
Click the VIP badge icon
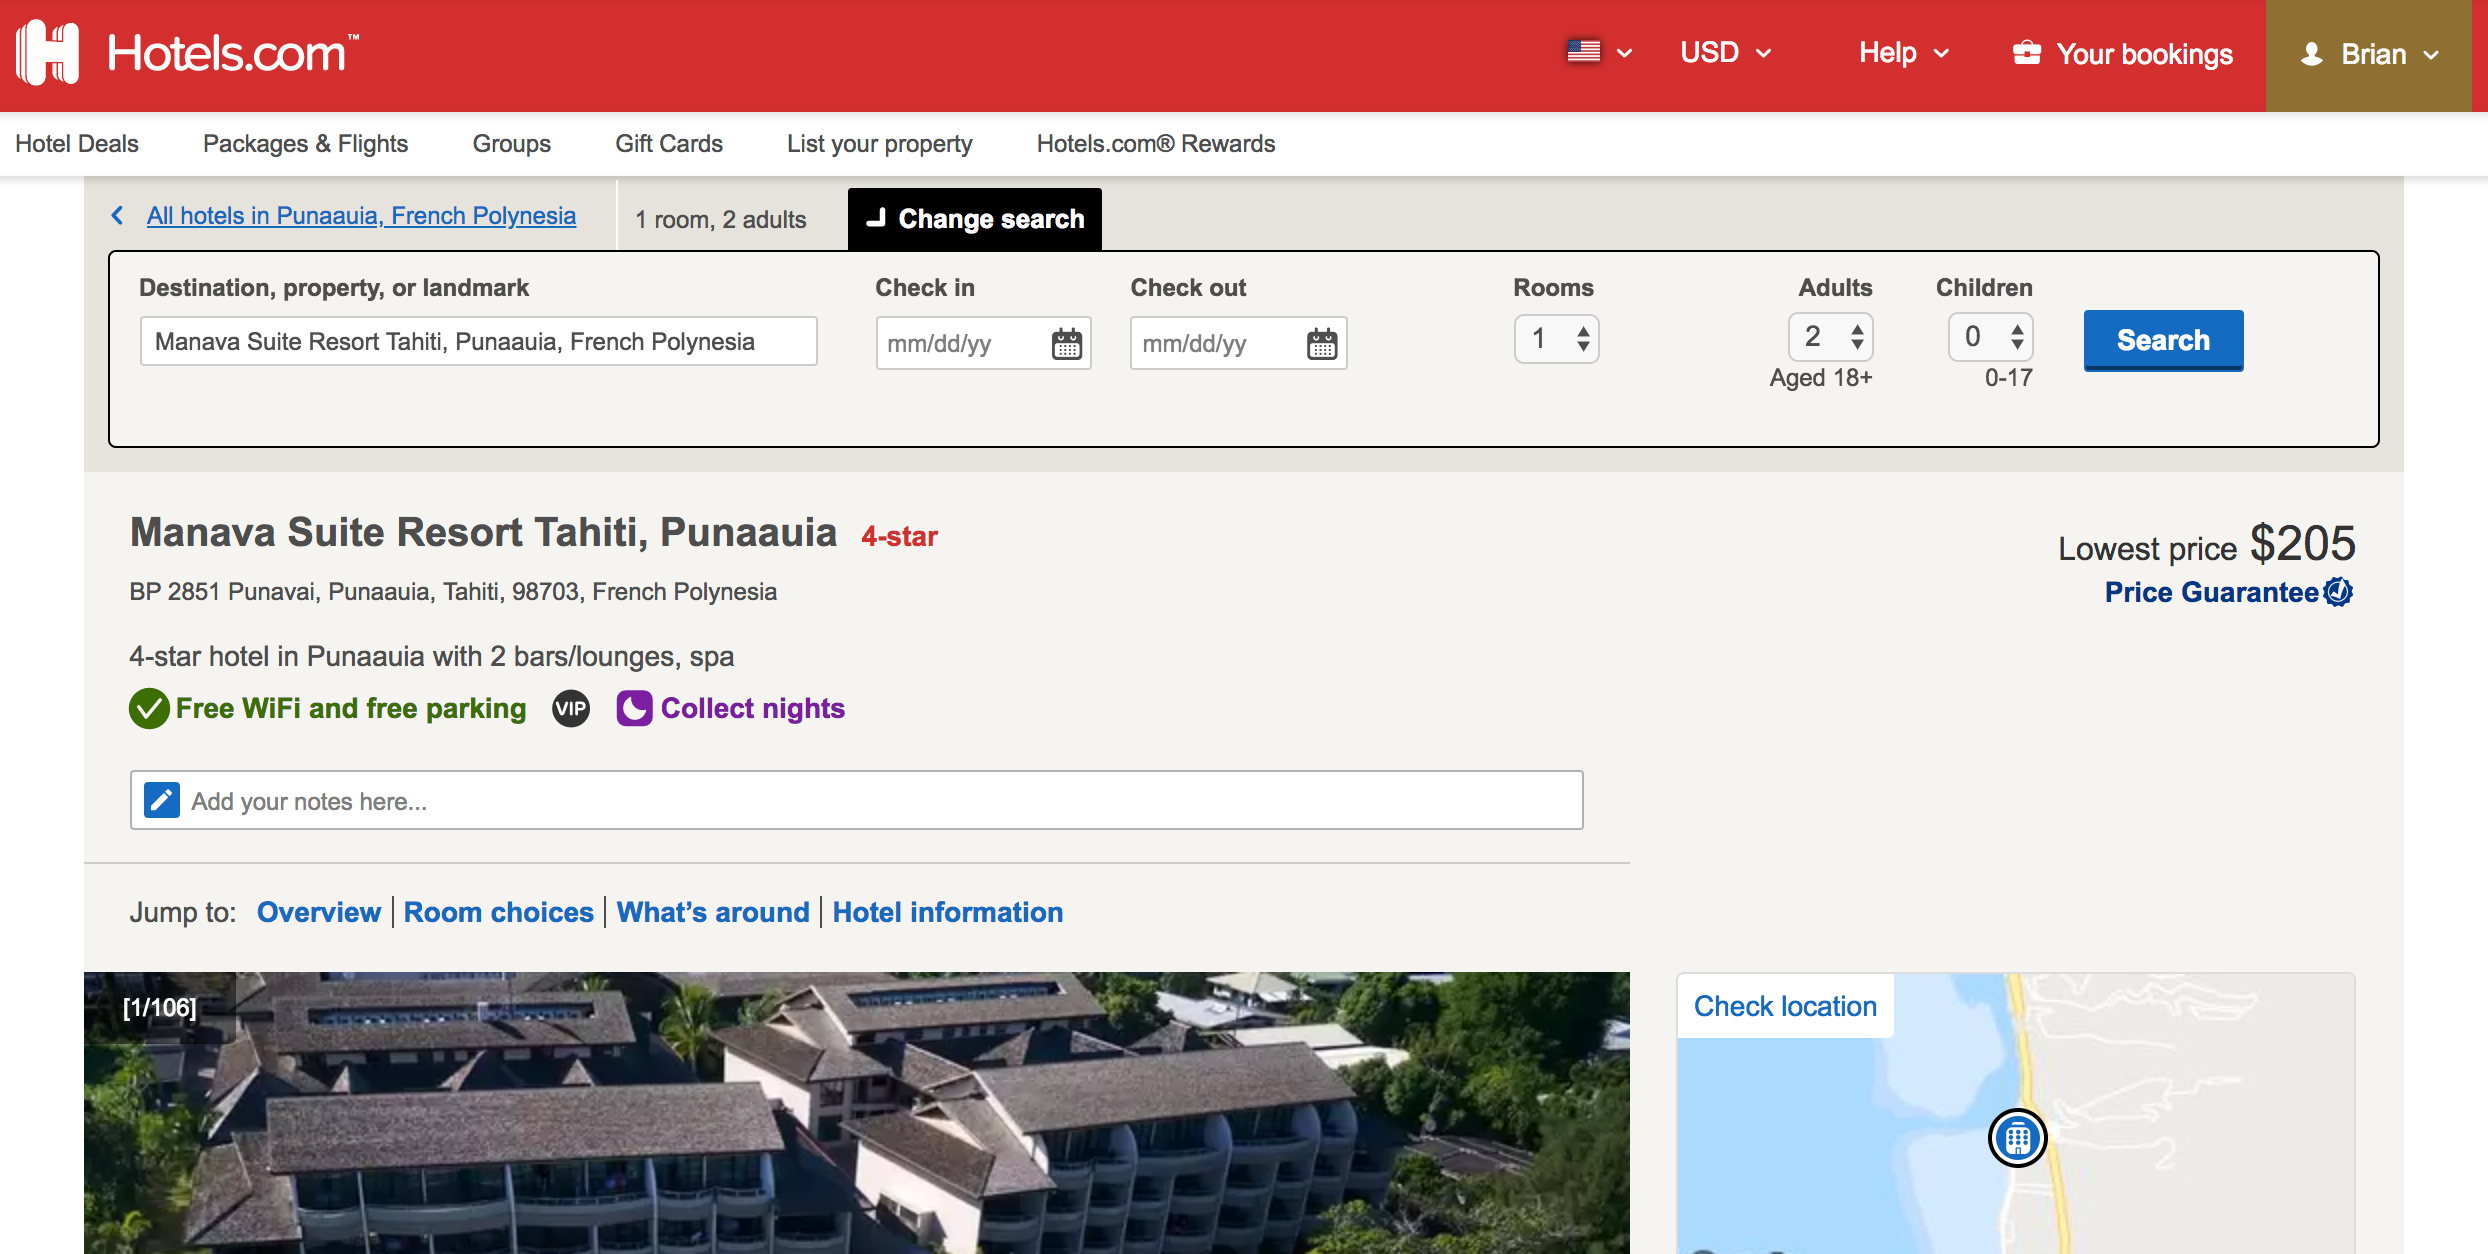tap(571, 709)
